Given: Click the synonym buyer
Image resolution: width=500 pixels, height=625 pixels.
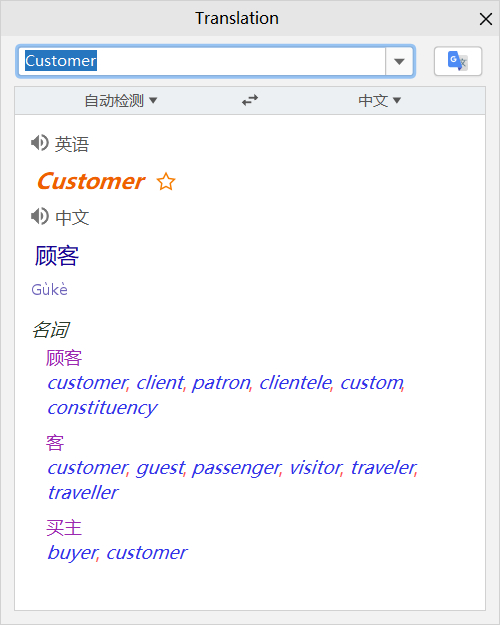Looking at the screenshot, I should [x=72, y=553].
